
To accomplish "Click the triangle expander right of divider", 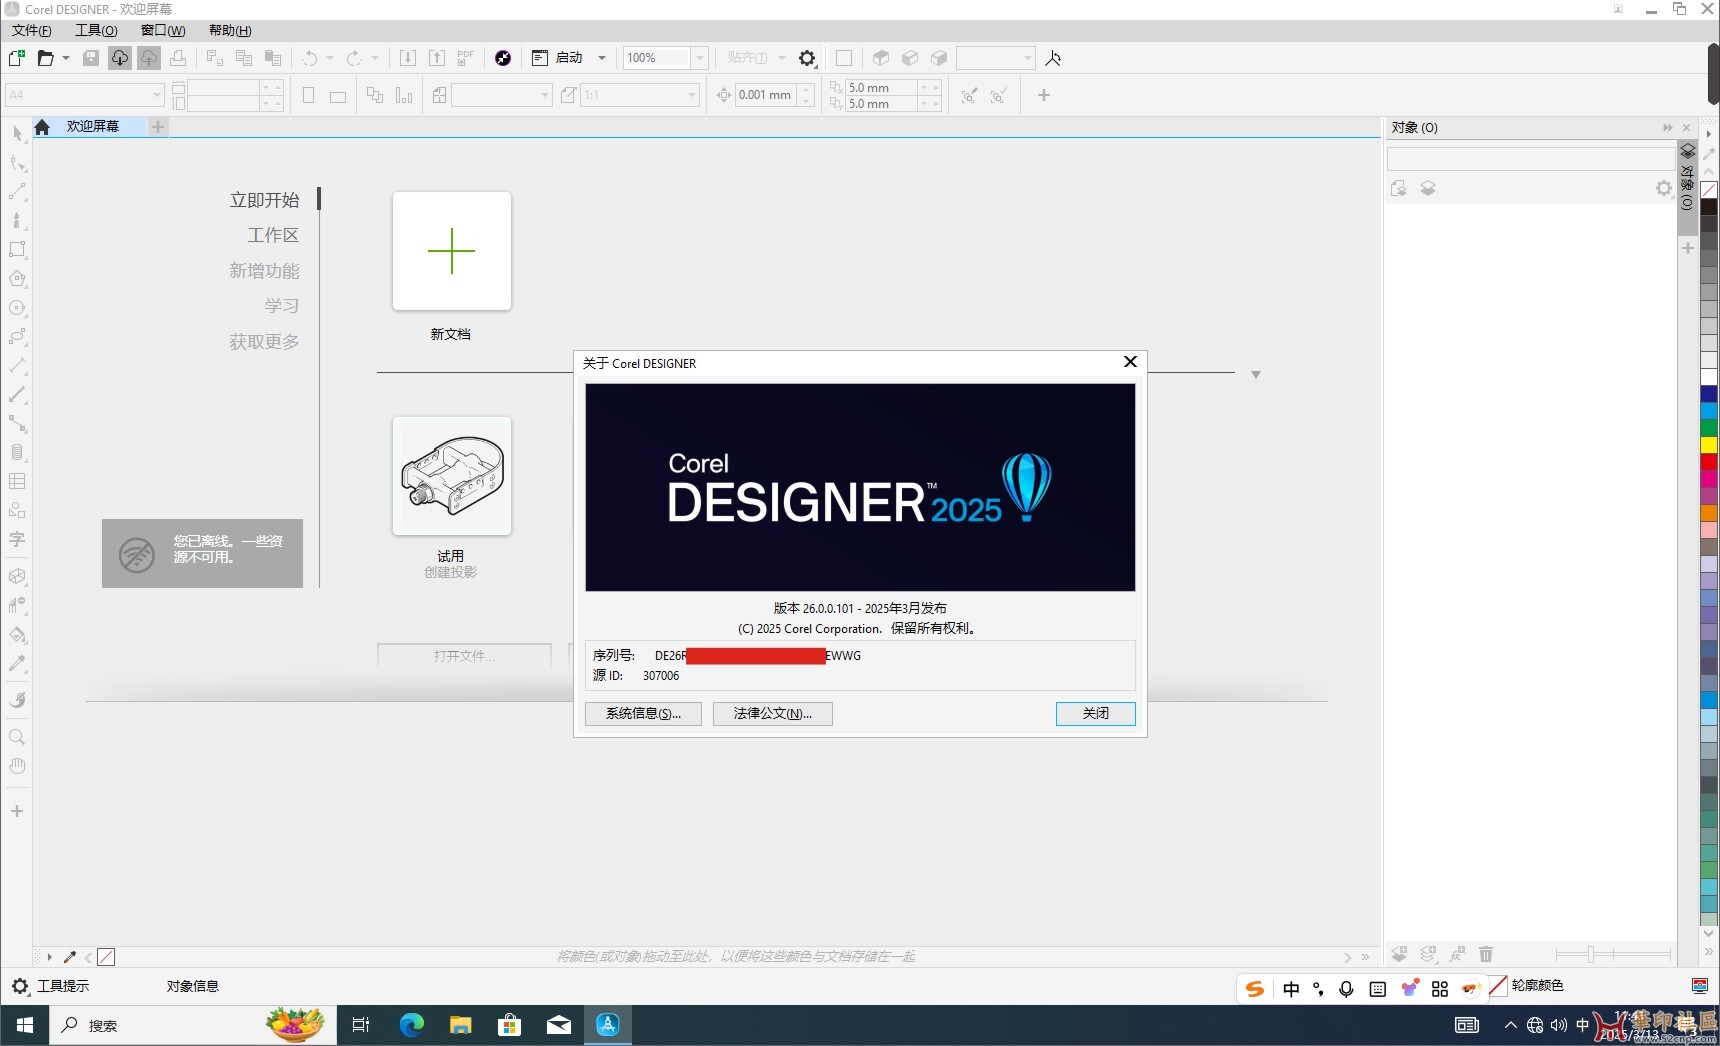I will (x=1256, y=374).
